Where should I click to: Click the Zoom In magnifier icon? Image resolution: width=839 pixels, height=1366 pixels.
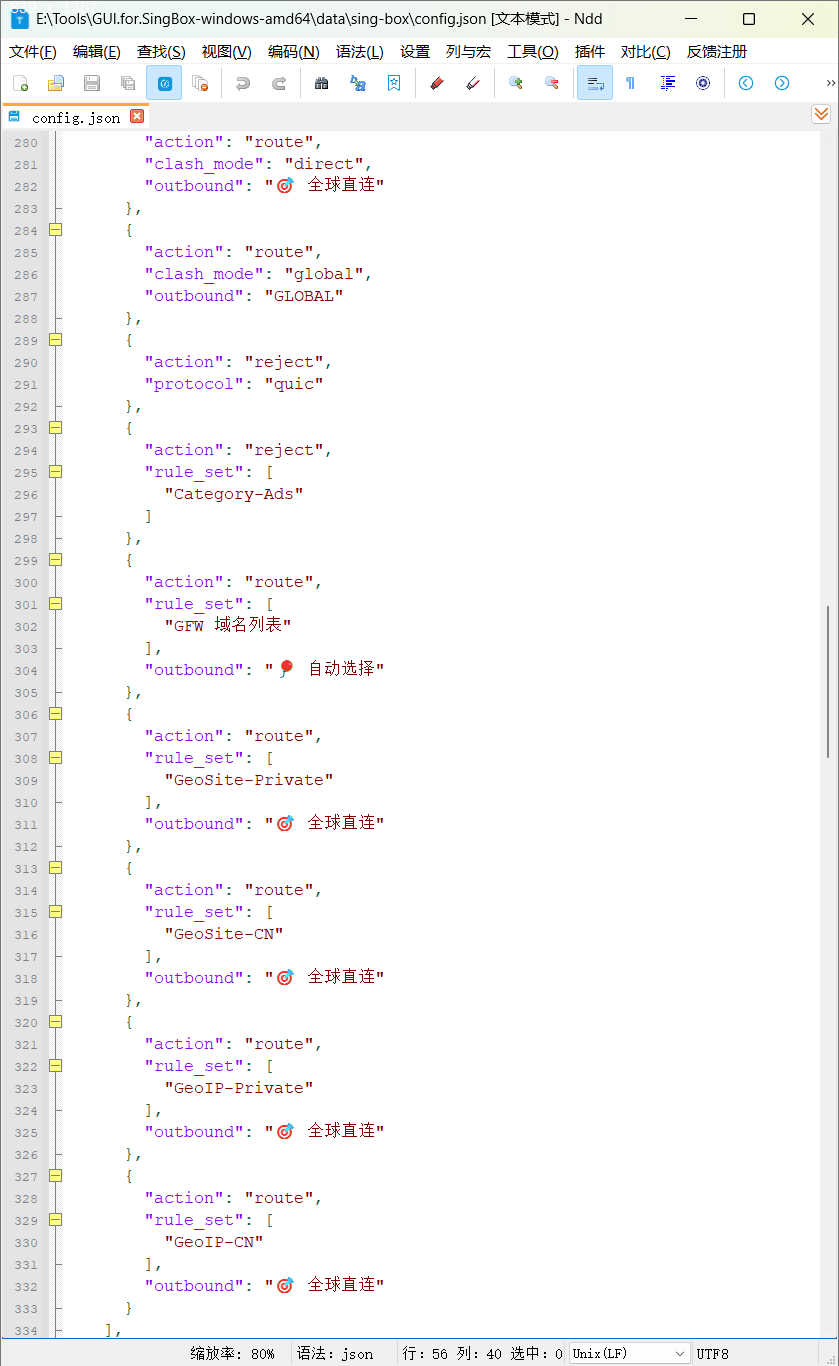pyautogui.click(x=516, y=83)
